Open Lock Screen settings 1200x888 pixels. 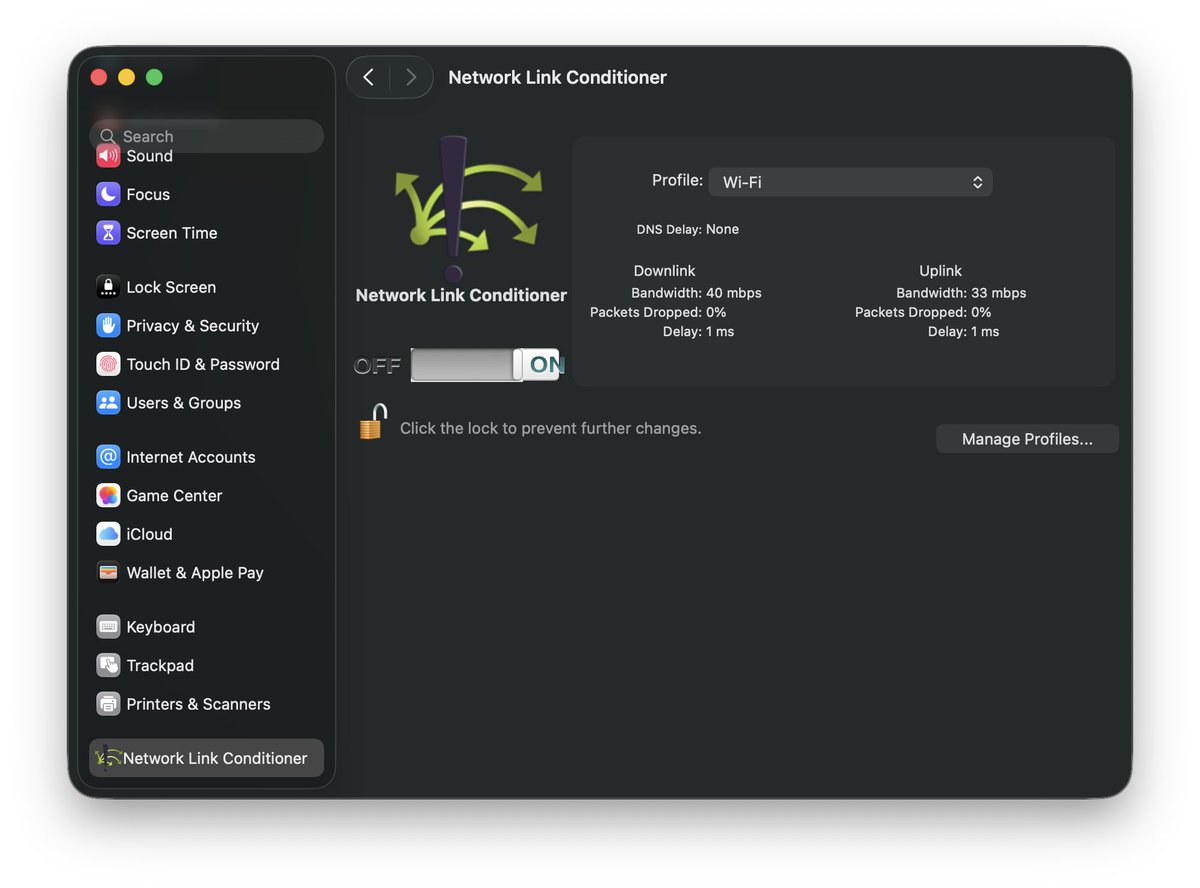tap(206, 287)
